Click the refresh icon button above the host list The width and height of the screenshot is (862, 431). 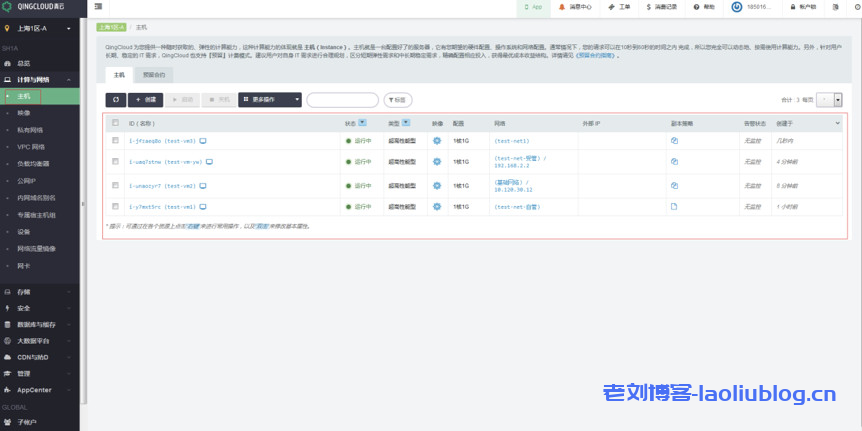tap(115, 100)
